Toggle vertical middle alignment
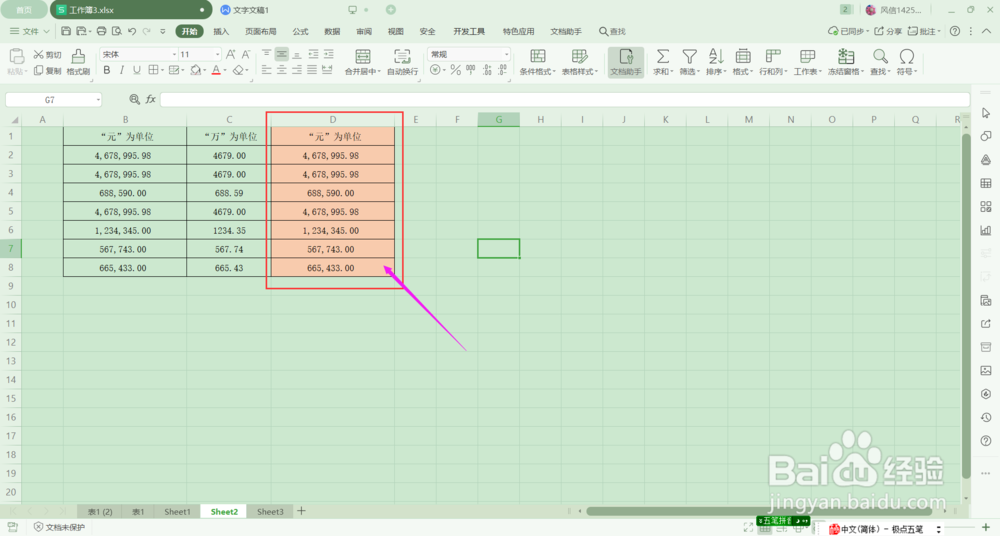The width and height of the screenshot is (1000, 536). 281,54
